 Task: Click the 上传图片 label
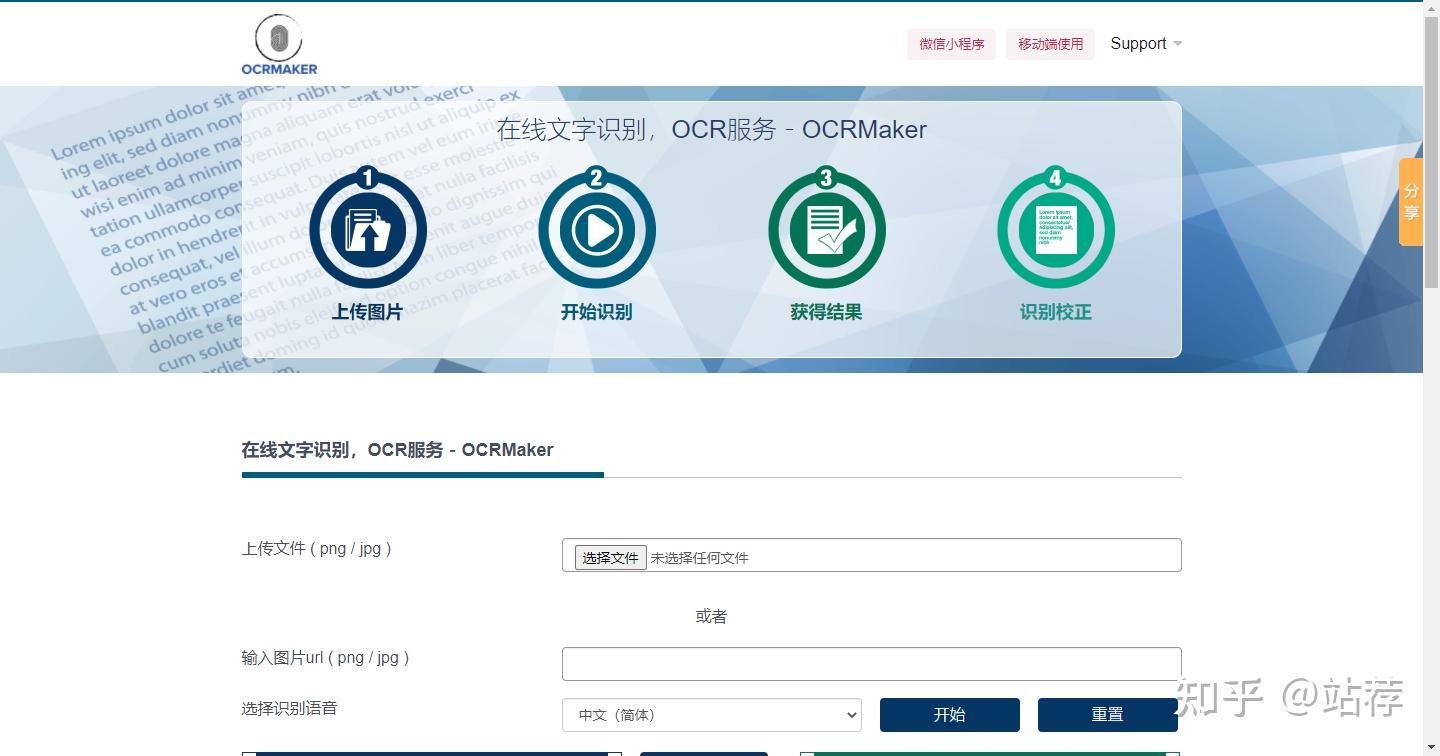[x=368, y=312]
